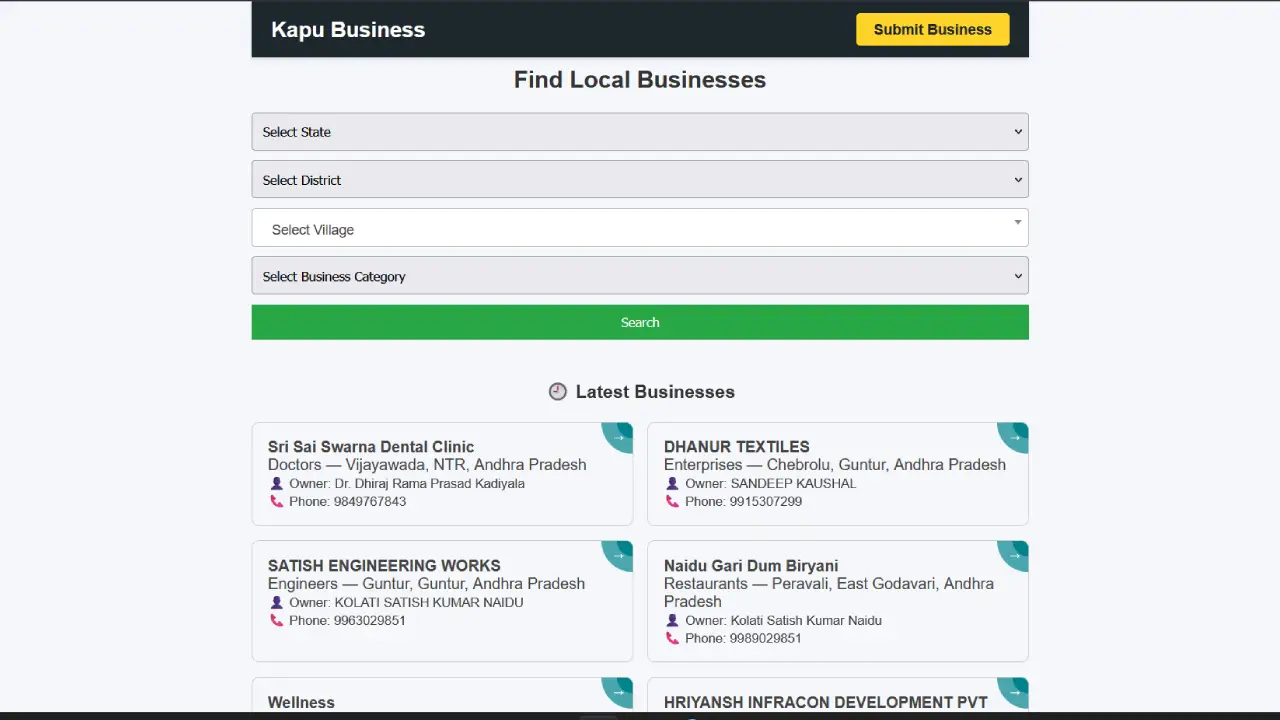Go to Kapu Business home title
Screen dimensions: 1280x720
348,30
